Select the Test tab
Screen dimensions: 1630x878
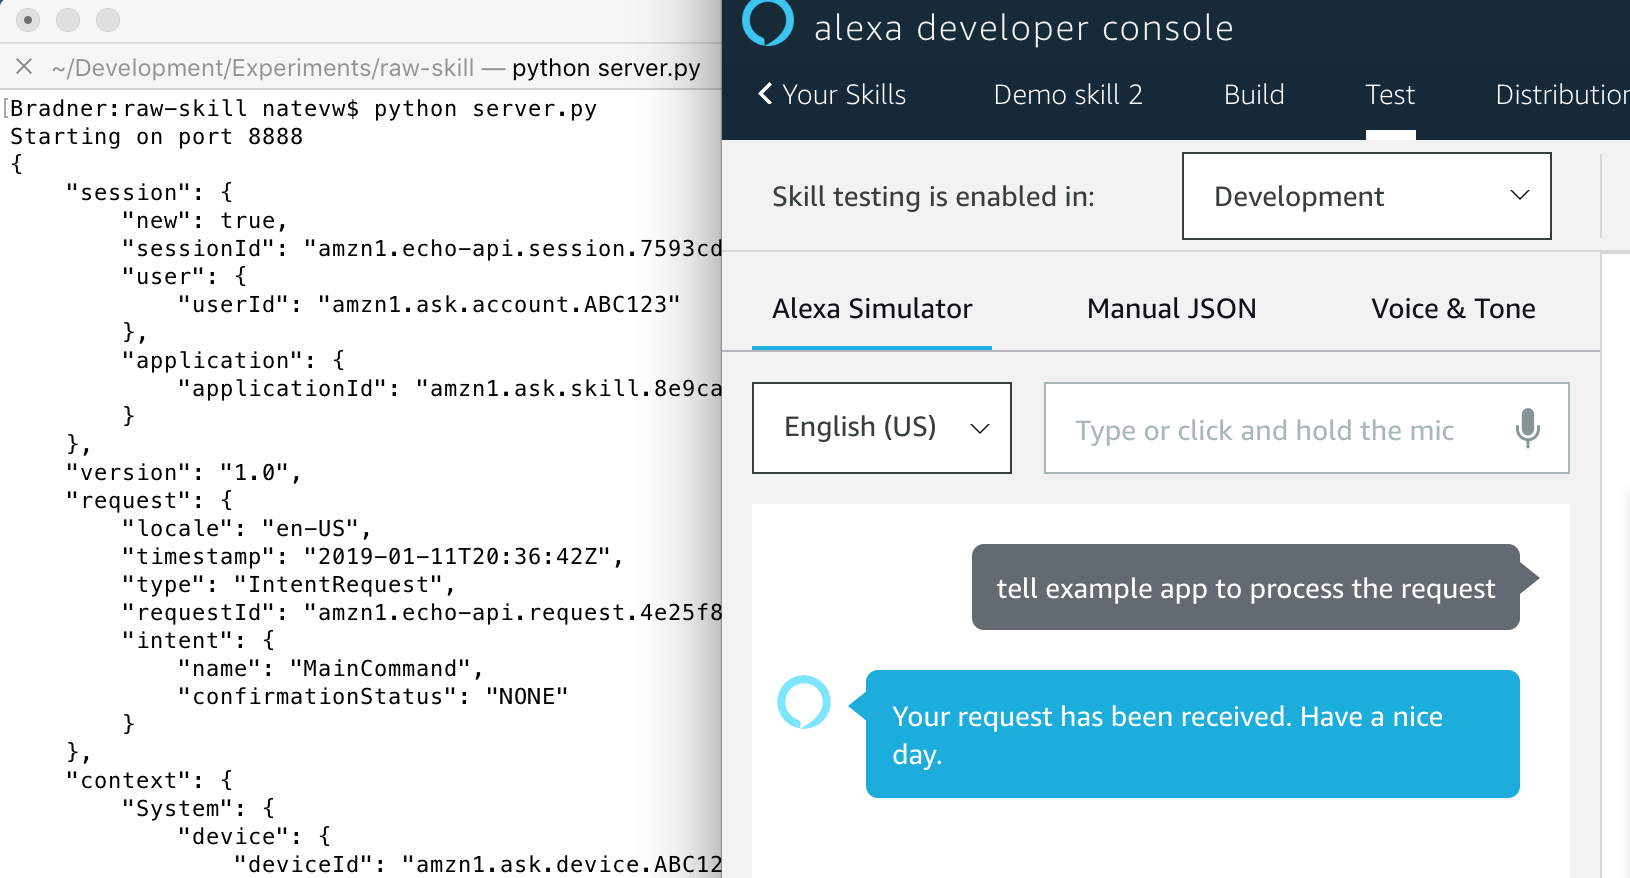[1390, 95]
